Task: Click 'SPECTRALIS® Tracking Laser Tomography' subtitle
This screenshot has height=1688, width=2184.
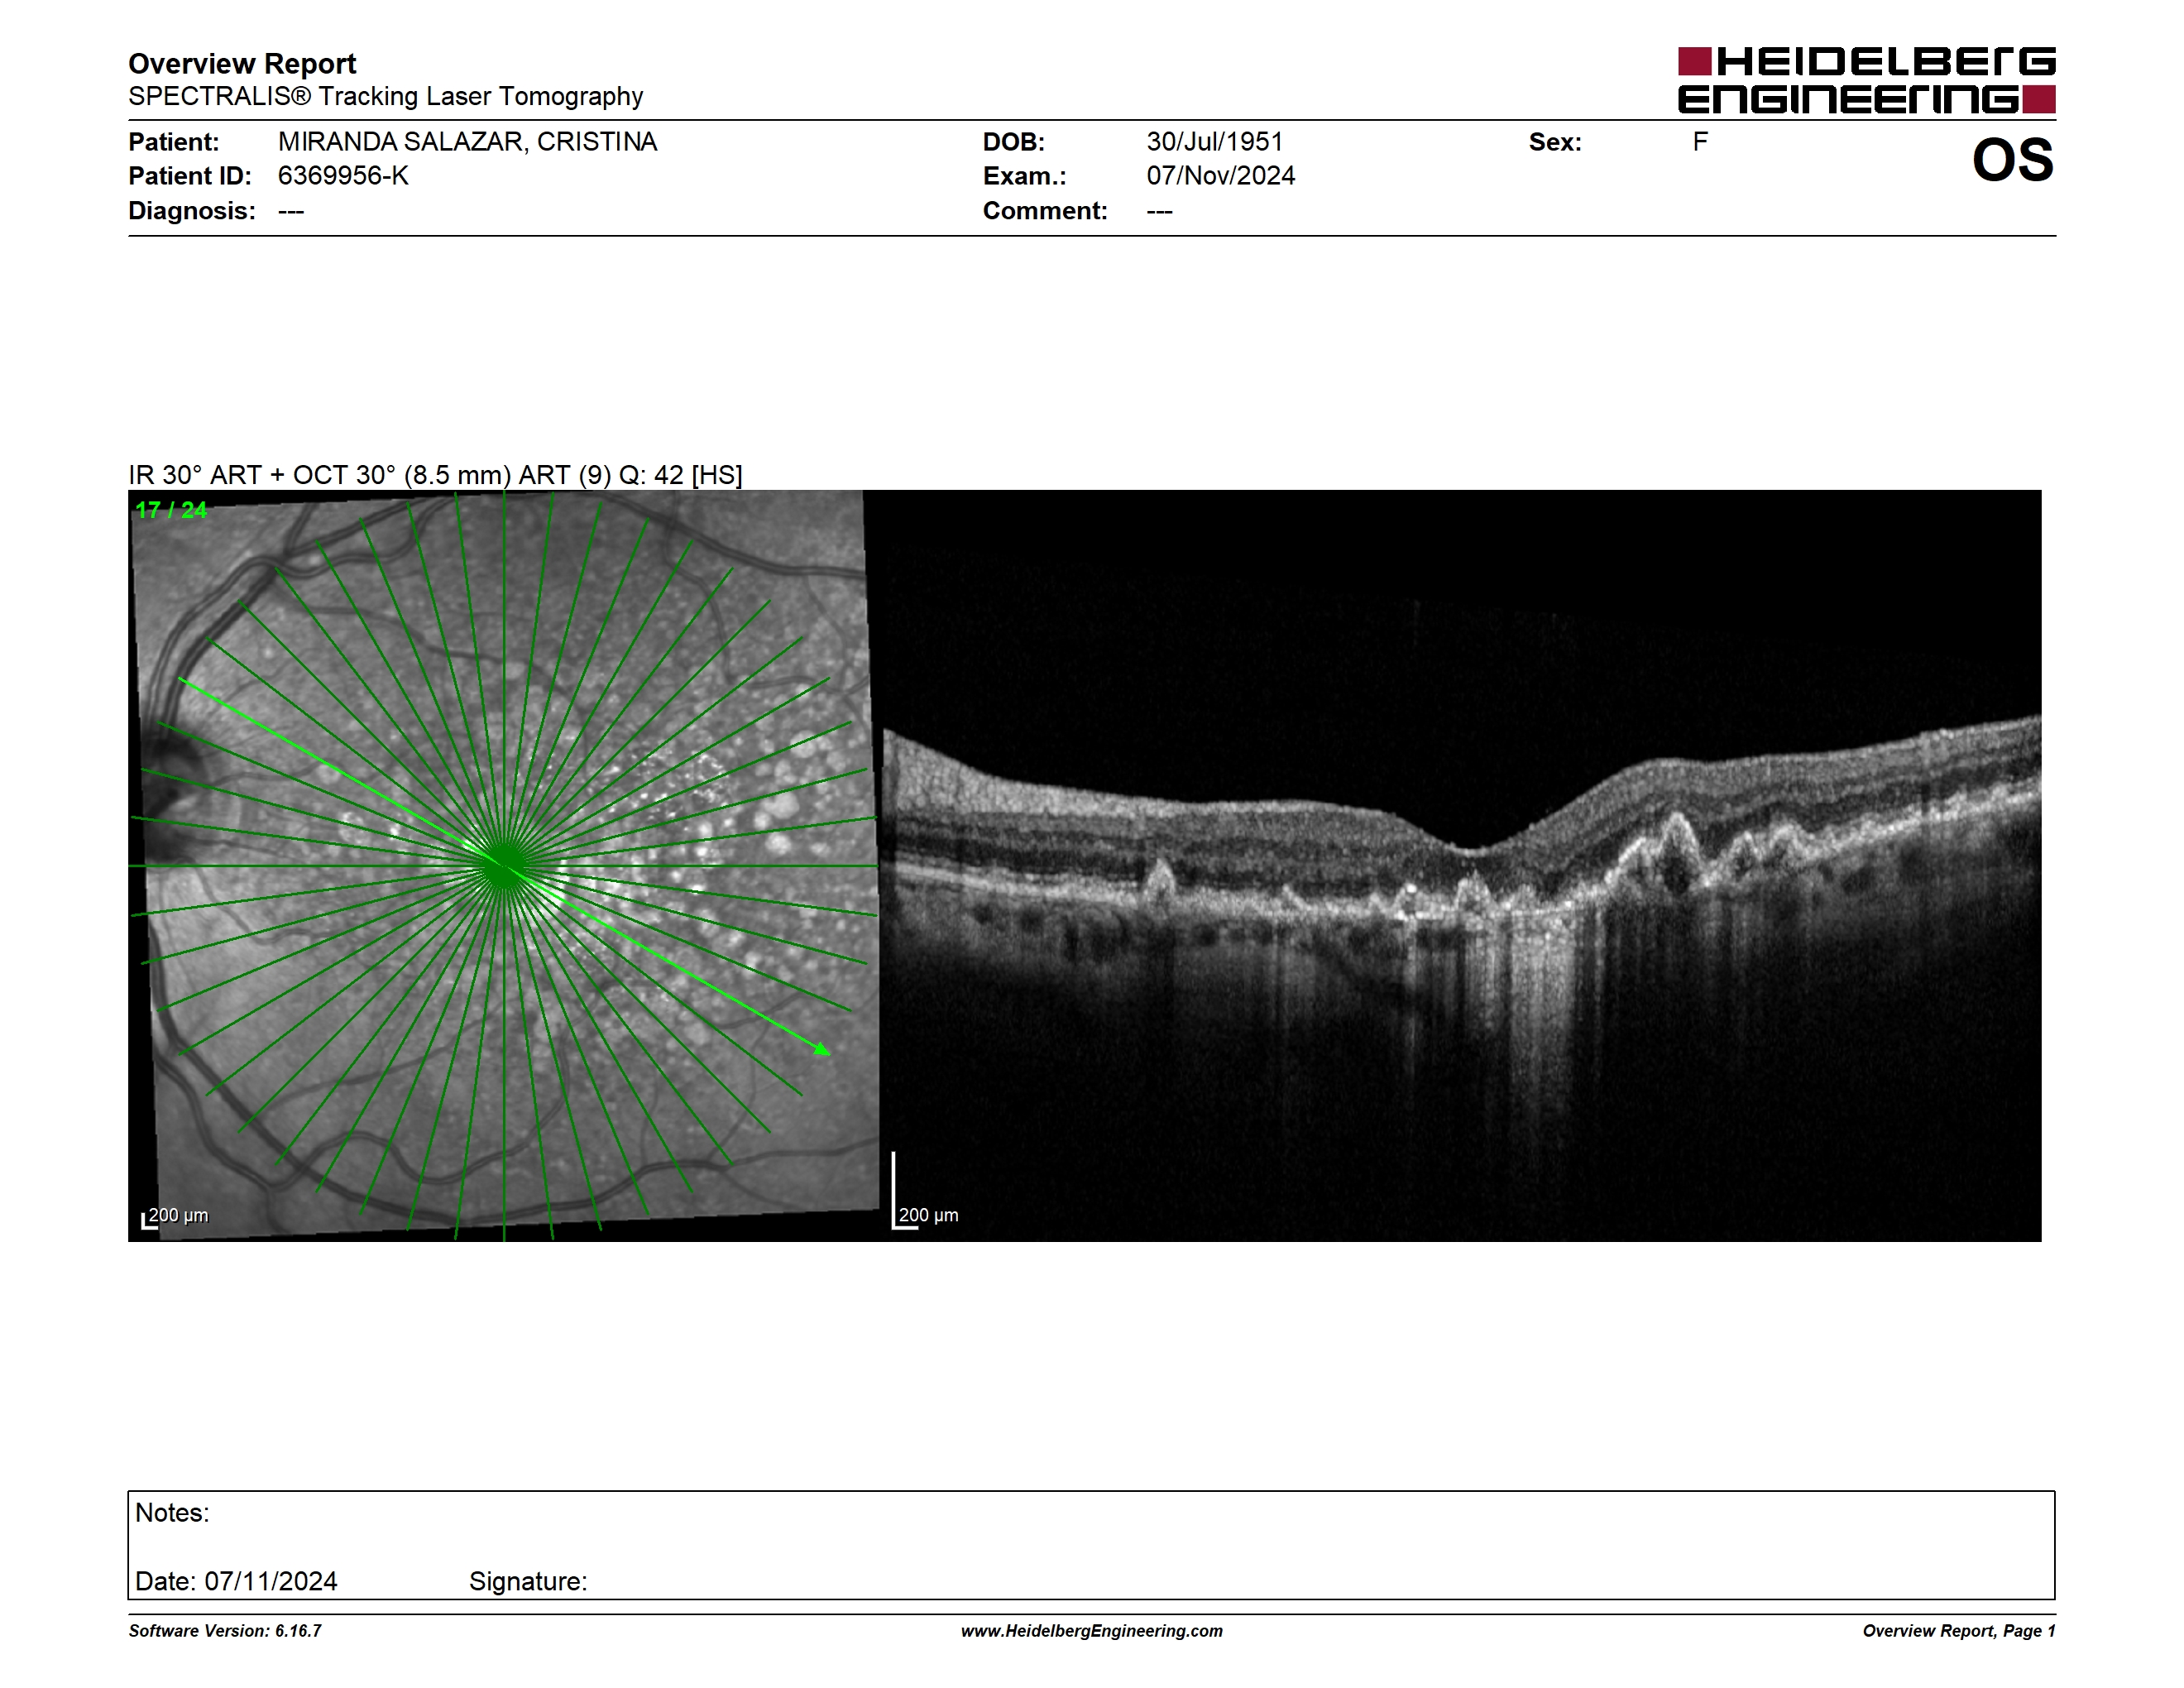Action: pos(385,97)
